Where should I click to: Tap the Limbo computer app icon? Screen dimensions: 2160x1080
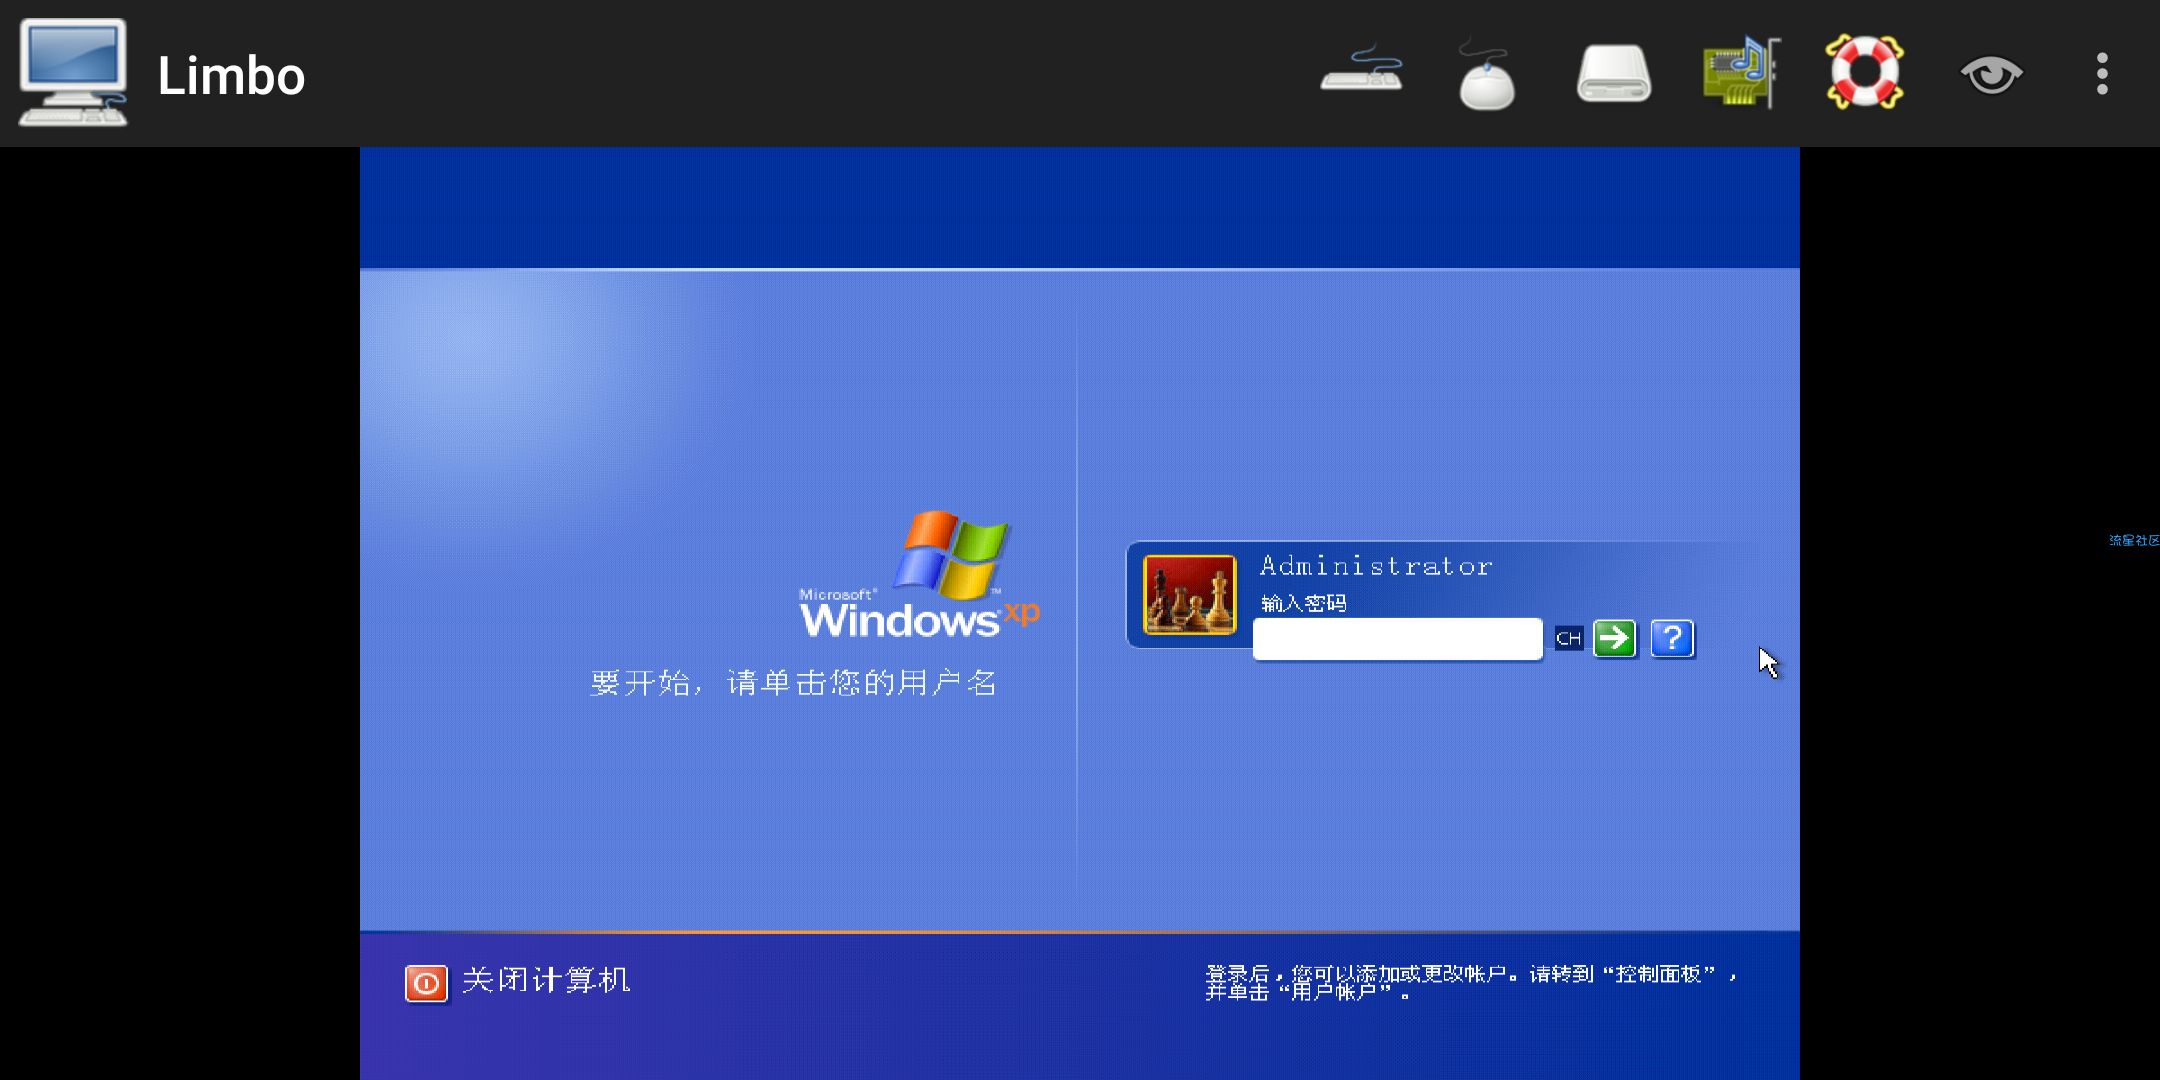pos(73,72)
